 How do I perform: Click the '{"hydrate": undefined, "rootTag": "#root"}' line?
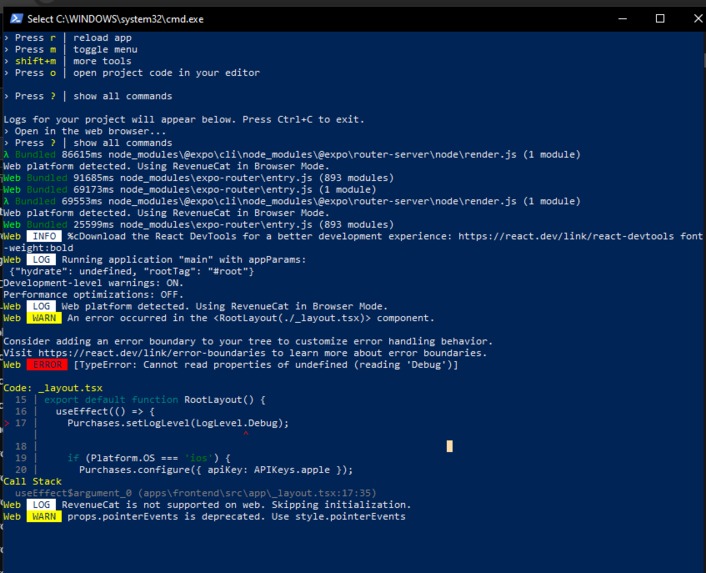tap(131, 271)
